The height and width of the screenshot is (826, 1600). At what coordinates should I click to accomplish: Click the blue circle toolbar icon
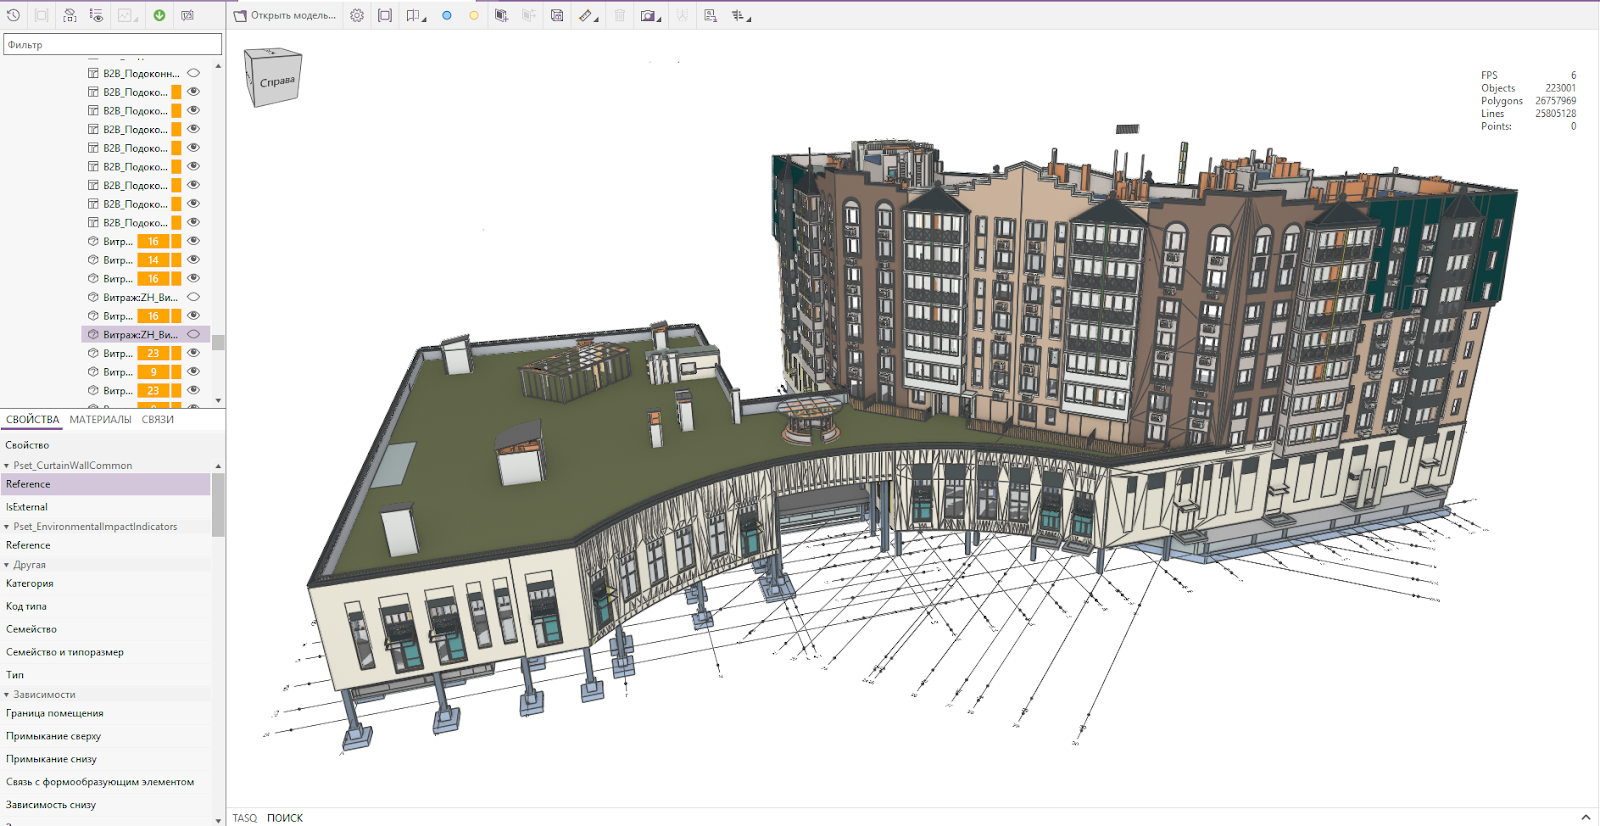[447, 16]
